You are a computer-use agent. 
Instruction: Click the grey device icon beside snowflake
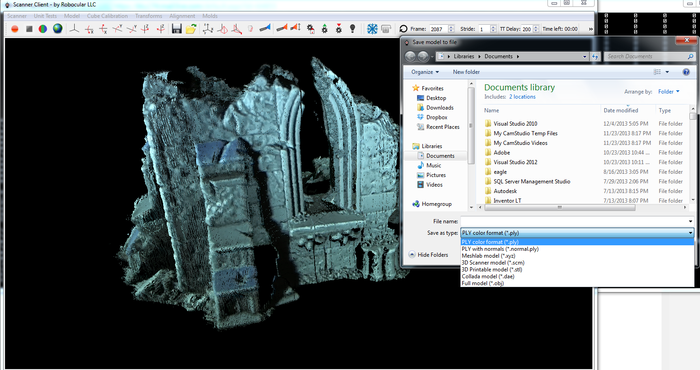386,29
